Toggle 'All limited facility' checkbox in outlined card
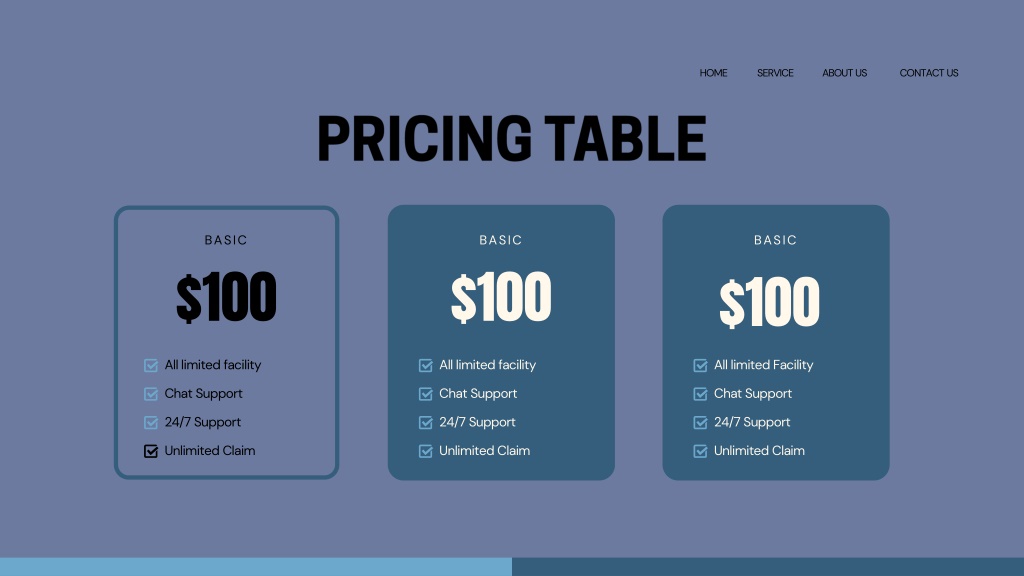1024x576 pixels. tap(151, 365)
